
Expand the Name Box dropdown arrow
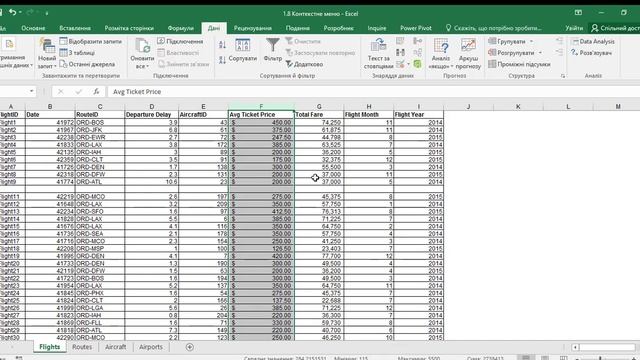[x=32, y=91]
